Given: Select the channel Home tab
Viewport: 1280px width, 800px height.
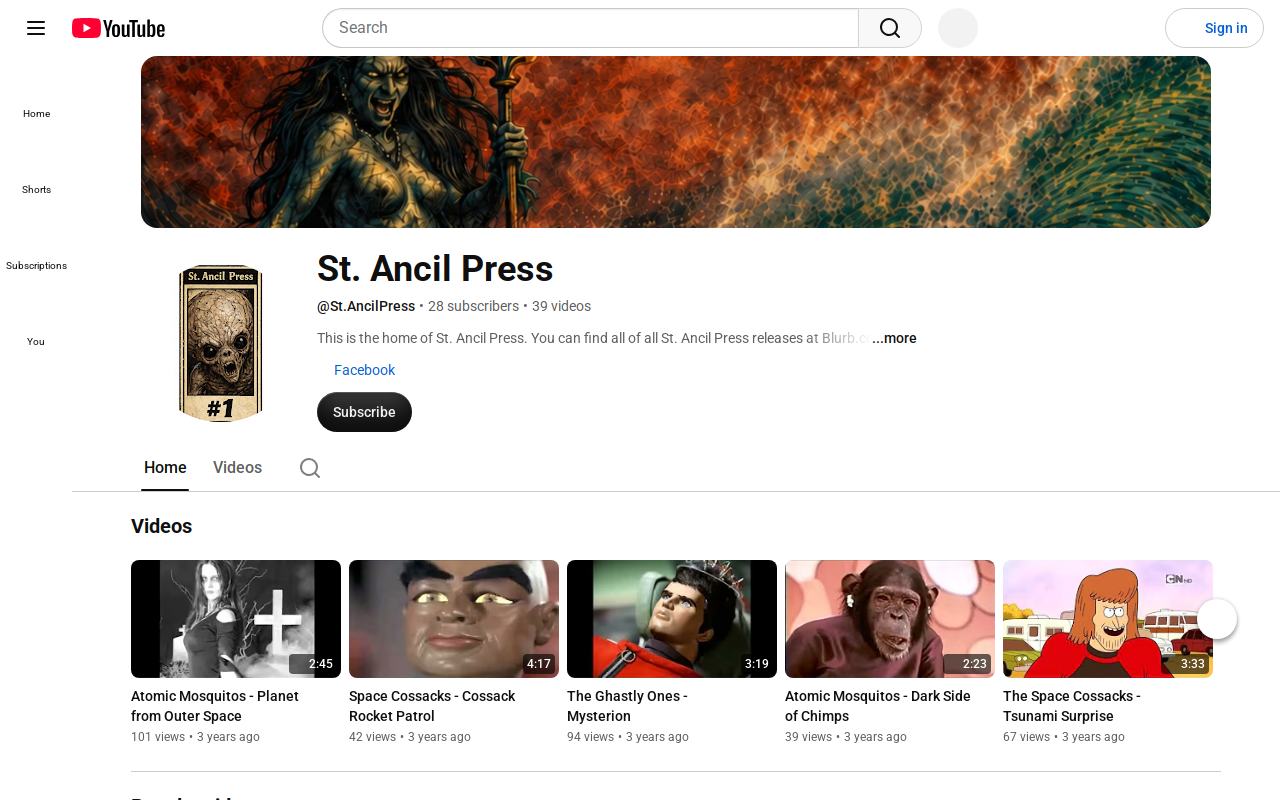Looking at the screenshot, I should tap(165, 468).
